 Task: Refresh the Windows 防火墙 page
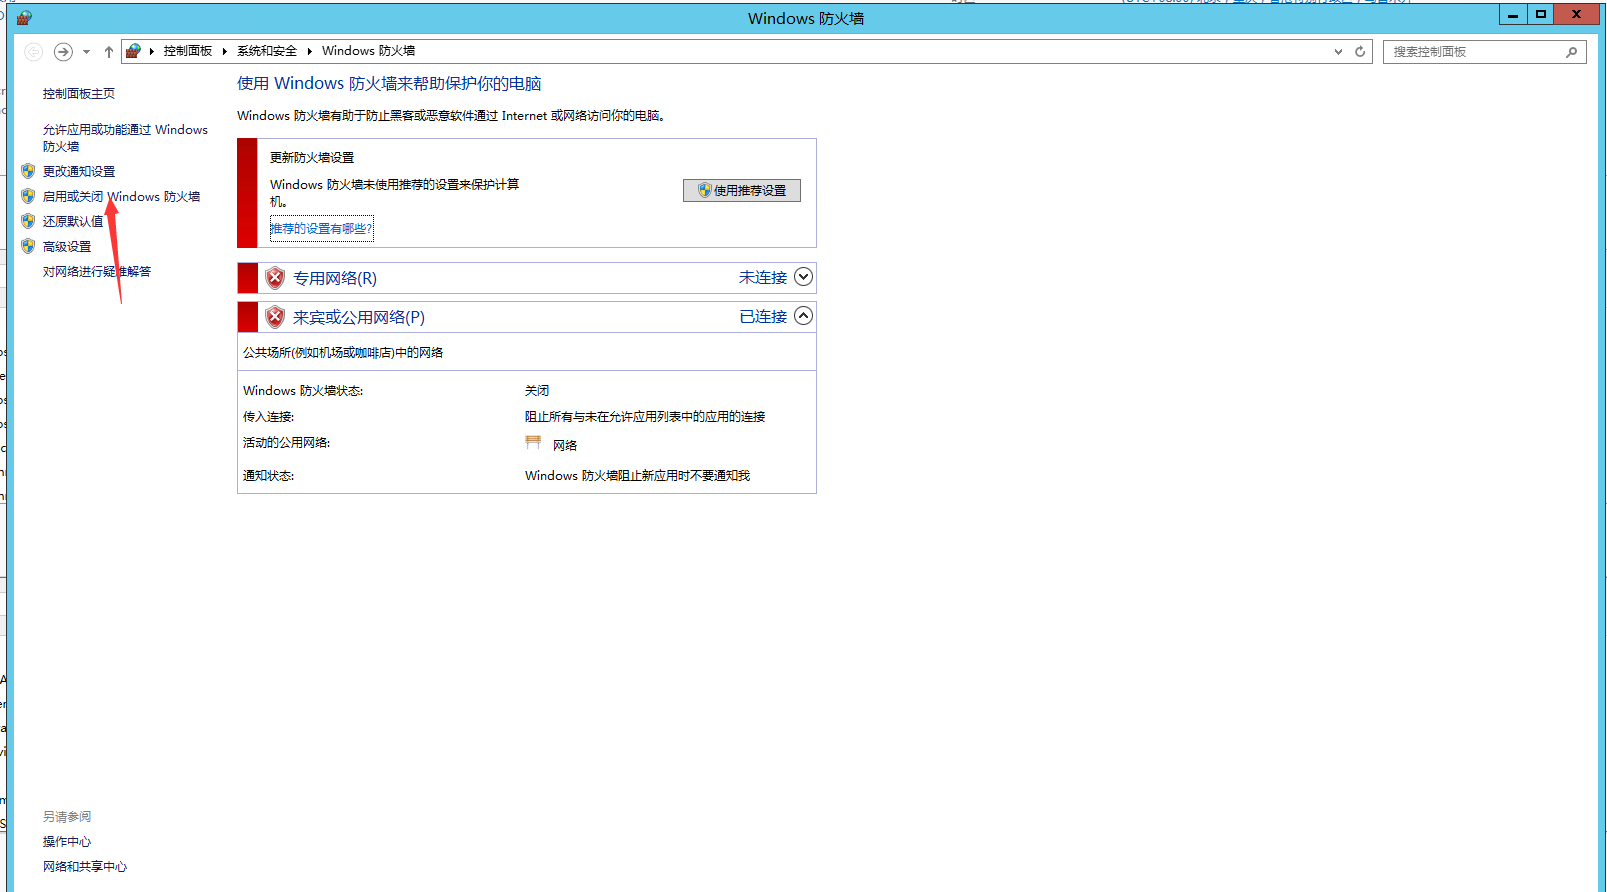tap(1360, 52)
